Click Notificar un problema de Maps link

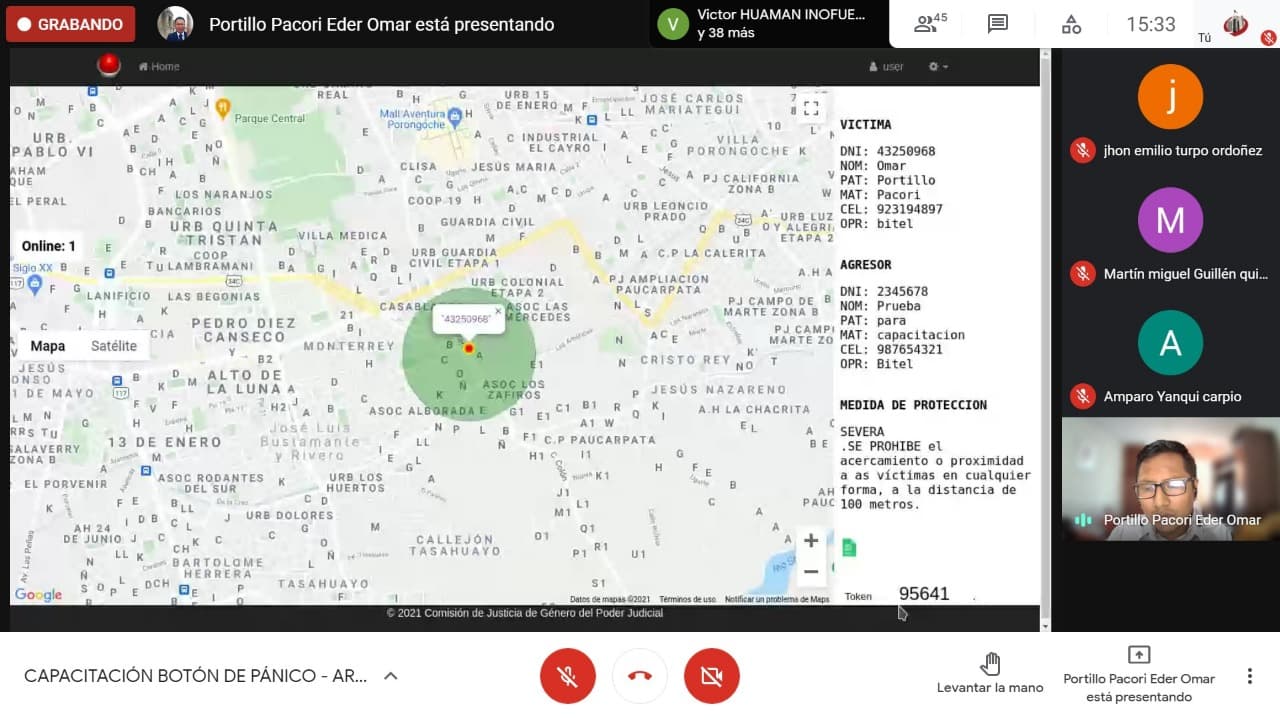(777, 600)
